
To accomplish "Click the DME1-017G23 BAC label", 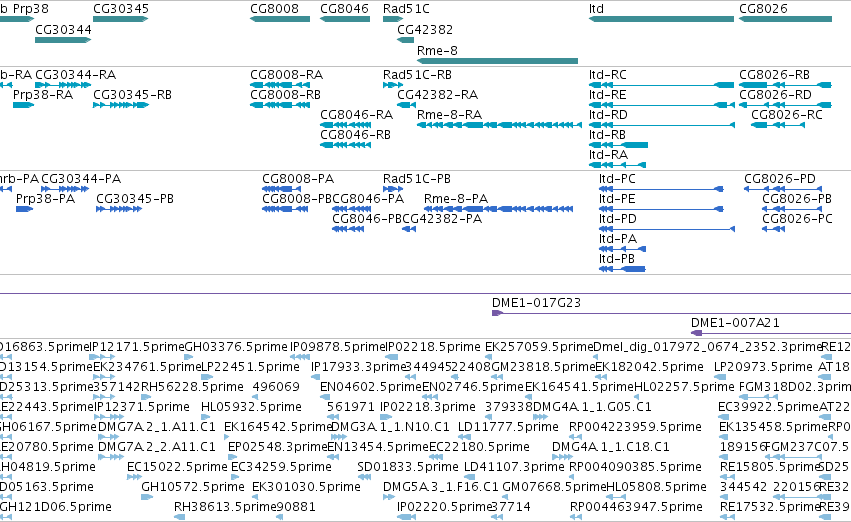I will tap(536, 303).
